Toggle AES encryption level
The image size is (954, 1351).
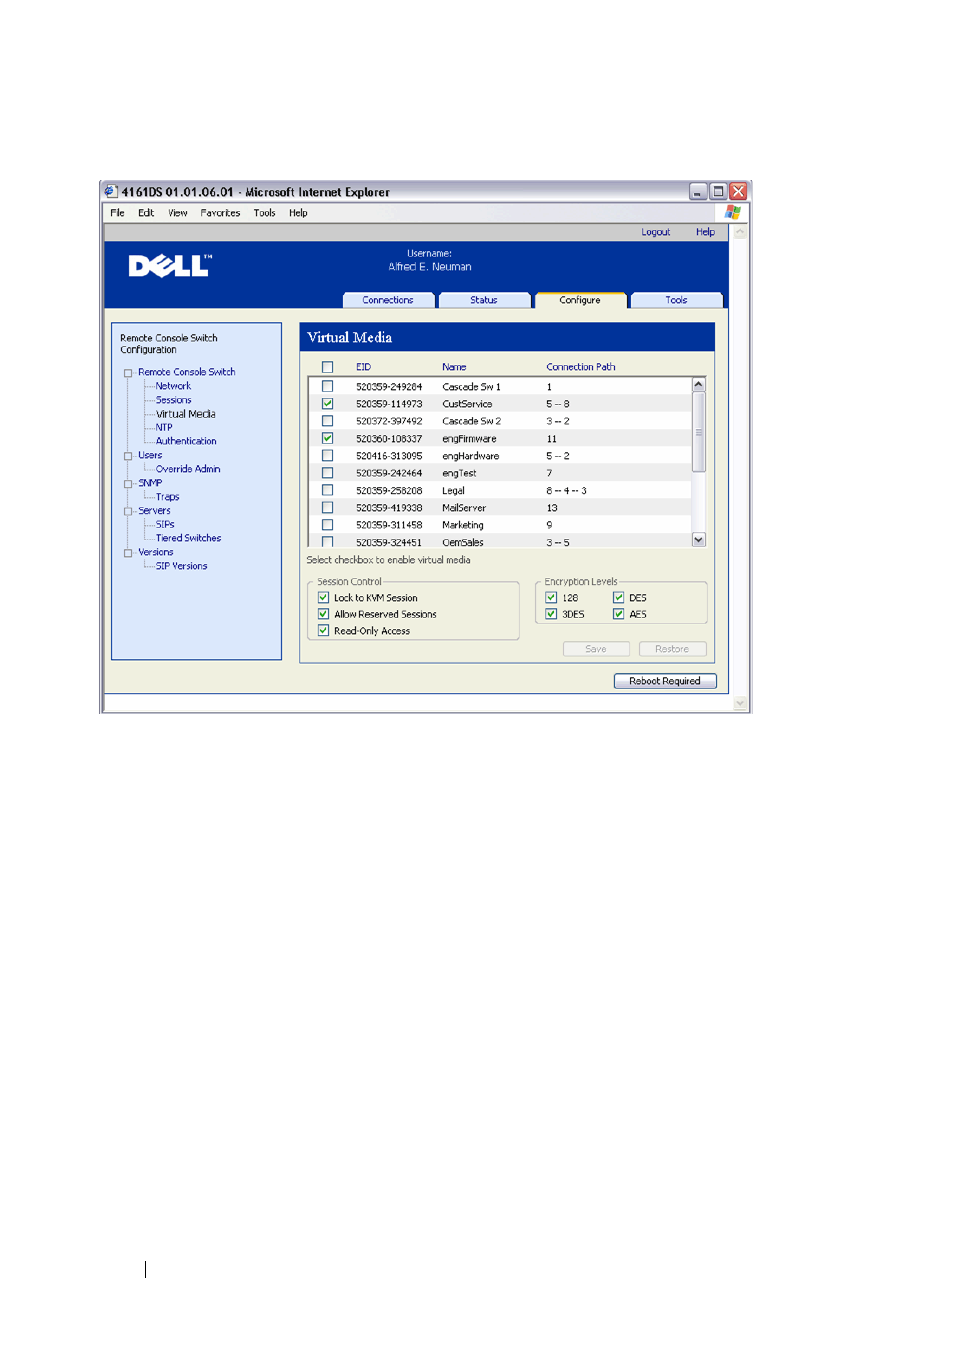pyautogui.click(x=618, y=614)
